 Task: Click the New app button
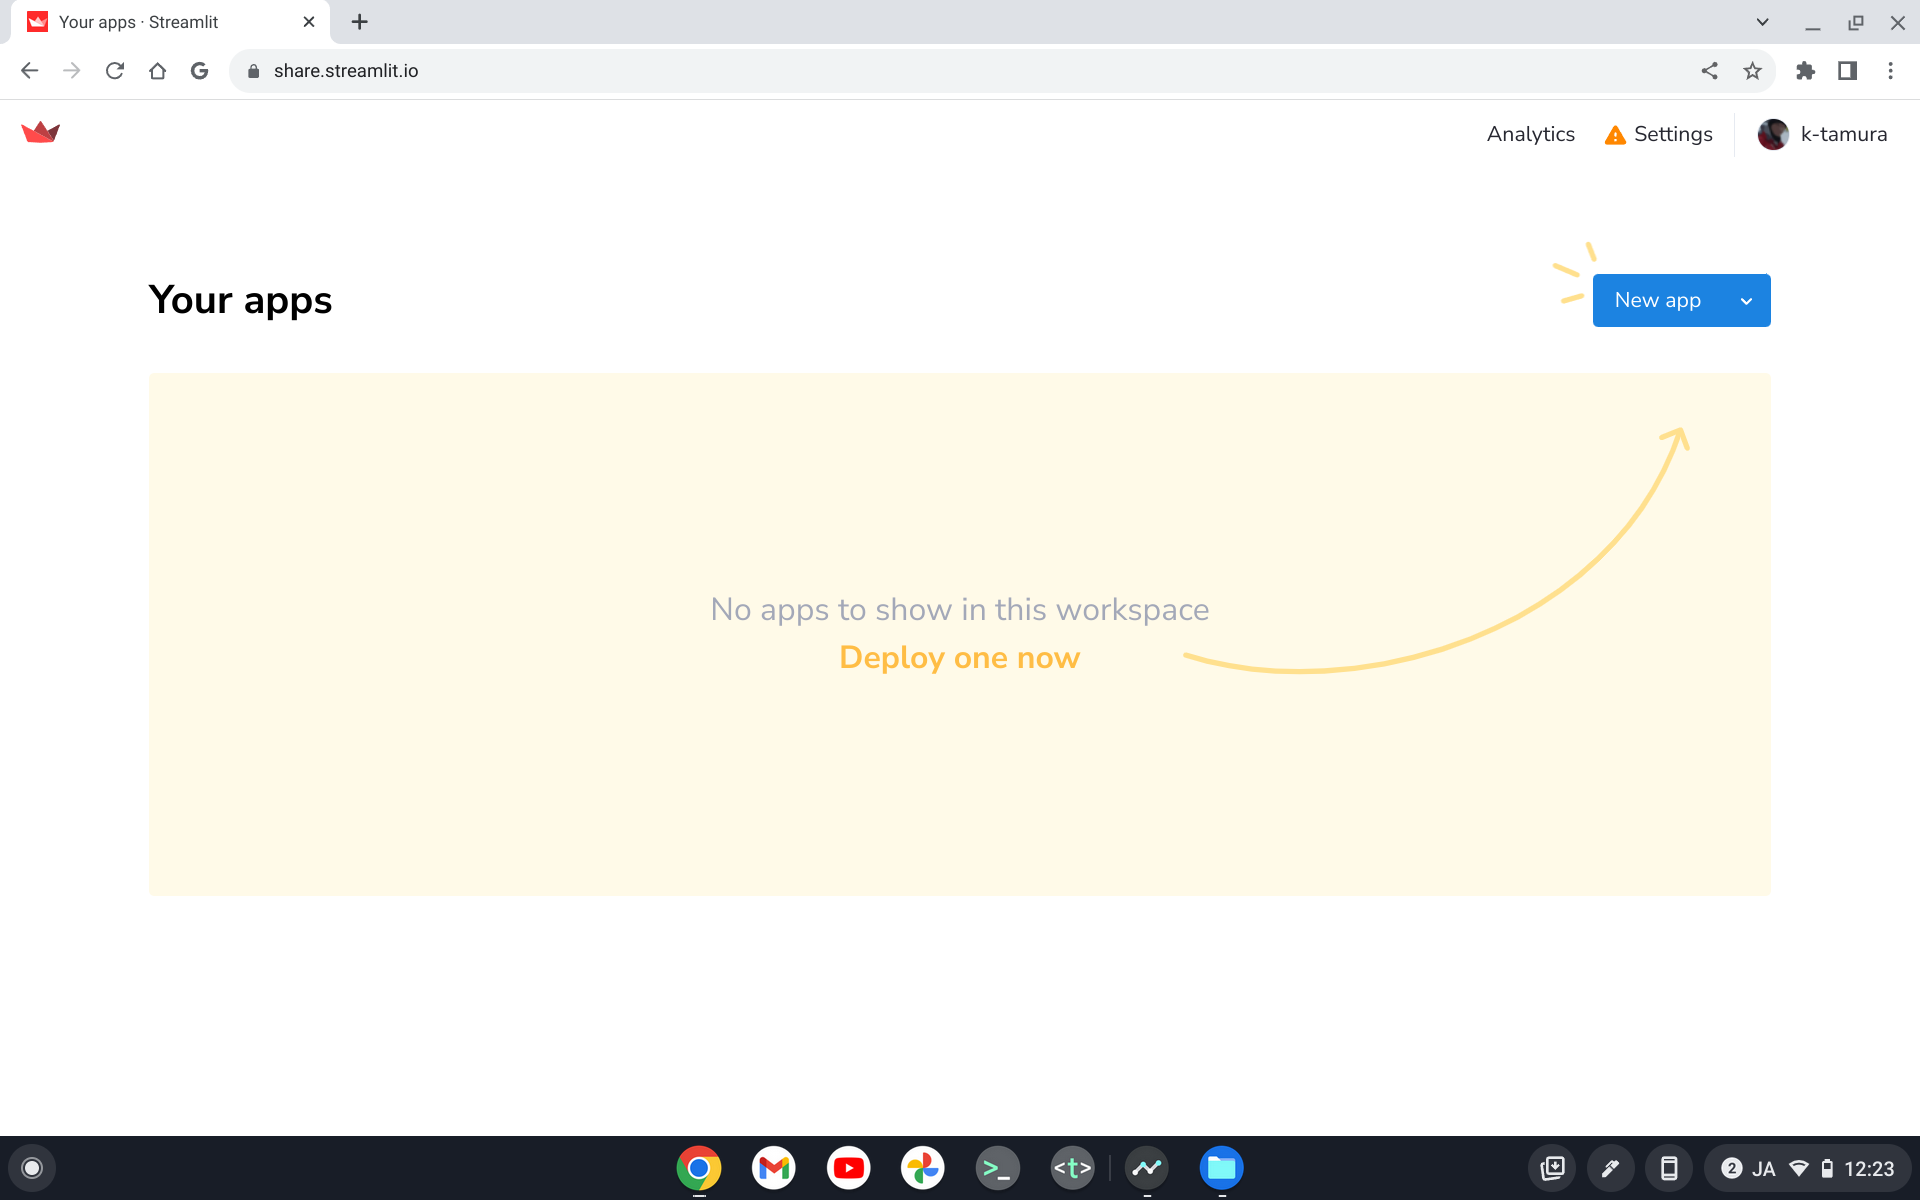point(1657,300)
